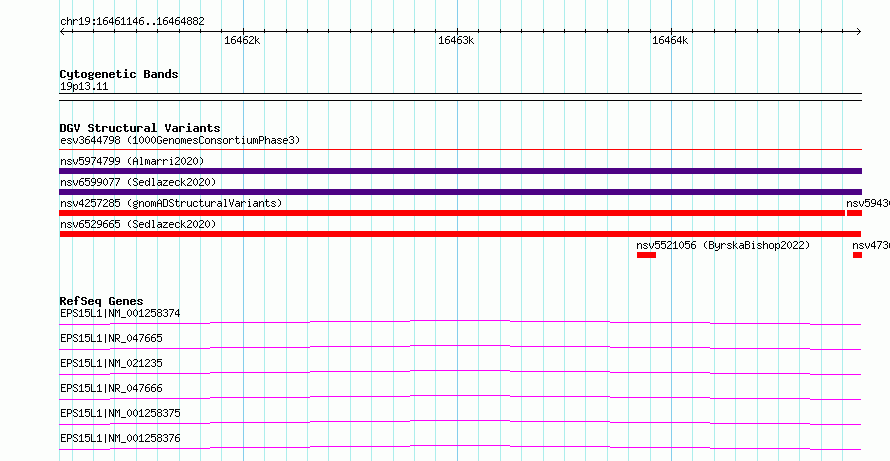Screen dimensions: 890x461
Task: Click the DGV Structural Variants track title
Action: (140, 128)
